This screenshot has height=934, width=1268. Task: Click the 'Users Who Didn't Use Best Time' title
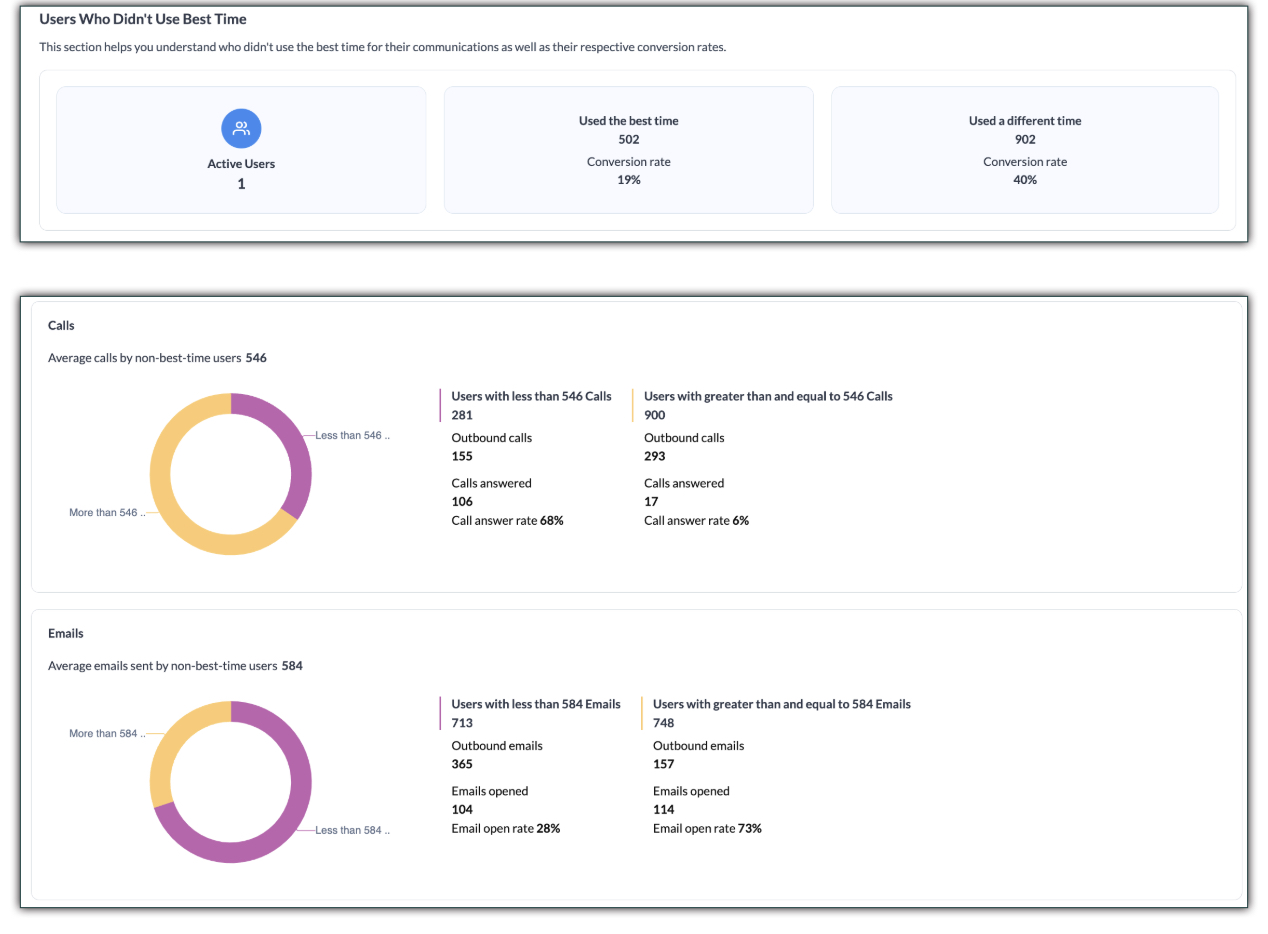(143, 19)
